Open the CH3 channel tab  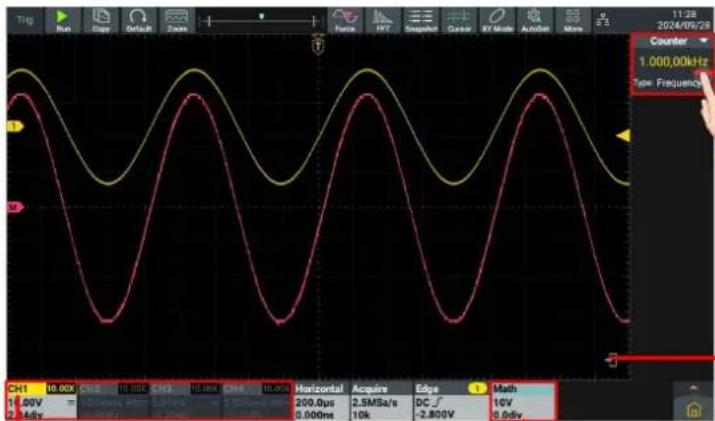pos(186,401)
